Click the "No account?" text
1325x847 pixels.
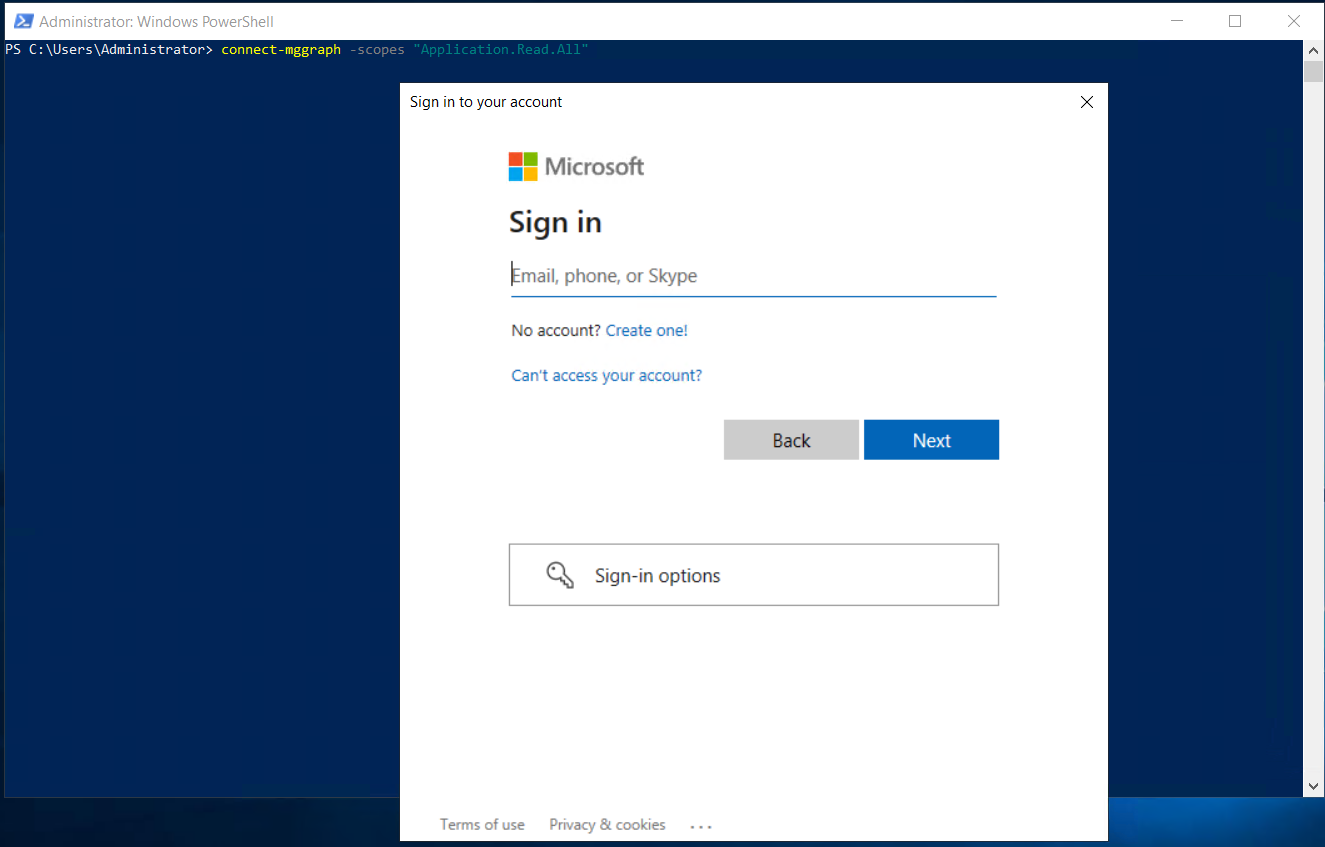coord(556,330)
